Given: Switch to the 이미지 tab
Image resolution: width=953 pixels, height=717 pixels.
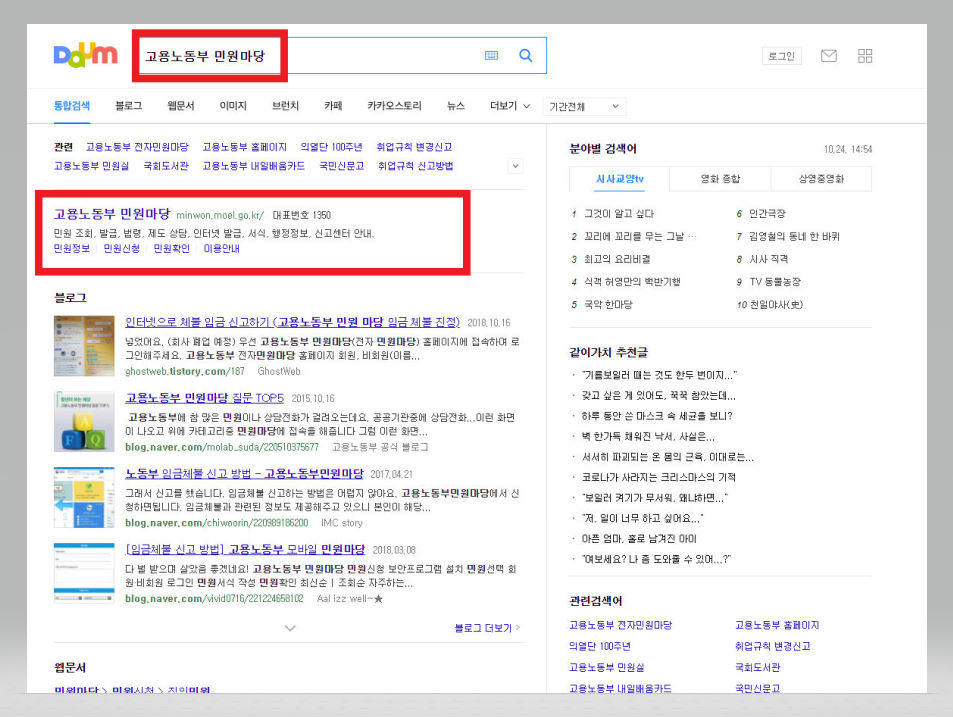Looking at the screenshot, I should click(233, 106).
